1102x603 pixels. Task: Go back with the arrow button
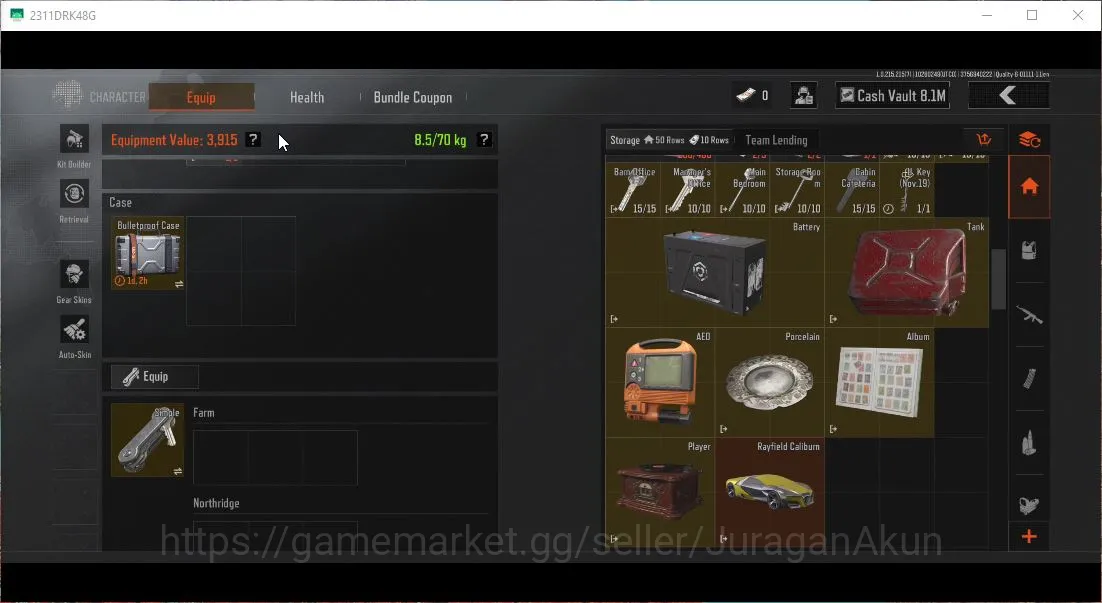point(1009,96)
